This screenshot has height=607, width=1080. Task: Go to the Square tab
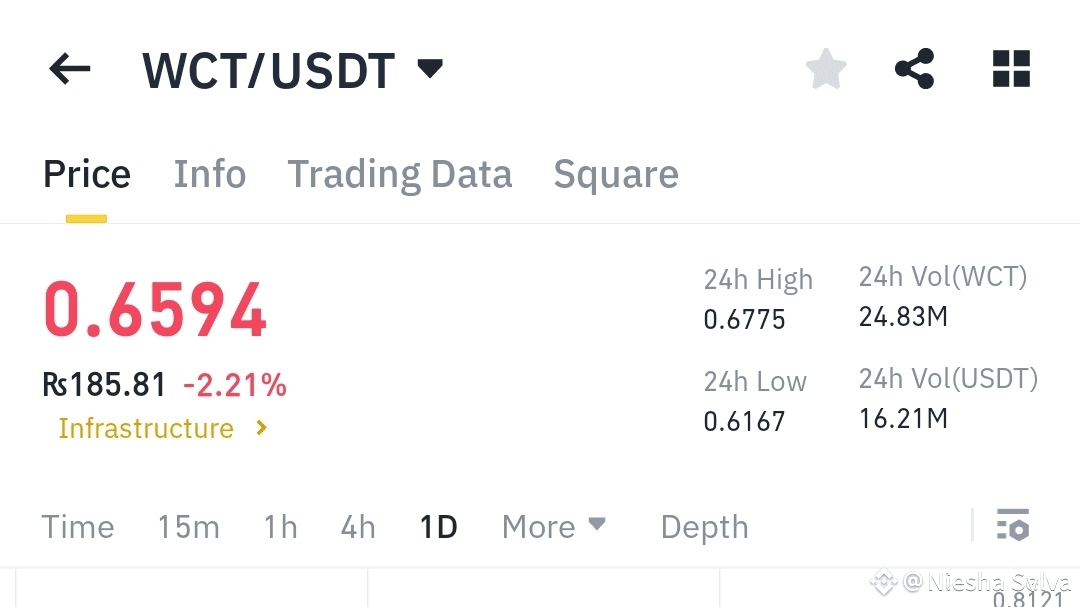[616, 175]
